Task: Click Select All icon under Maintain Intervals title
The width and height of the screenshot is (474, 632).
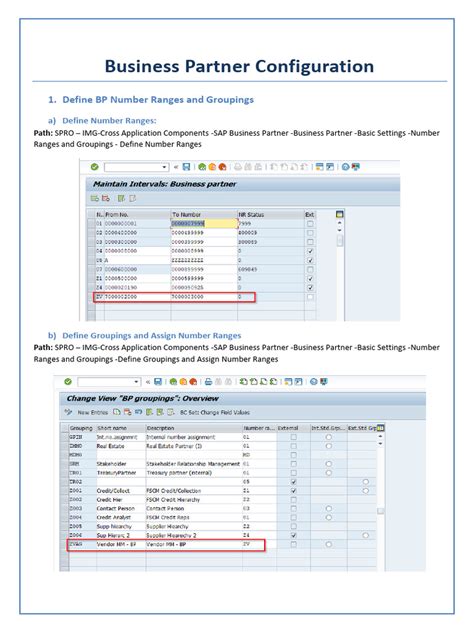Action: pyautogui.click(x=121, y=198)
